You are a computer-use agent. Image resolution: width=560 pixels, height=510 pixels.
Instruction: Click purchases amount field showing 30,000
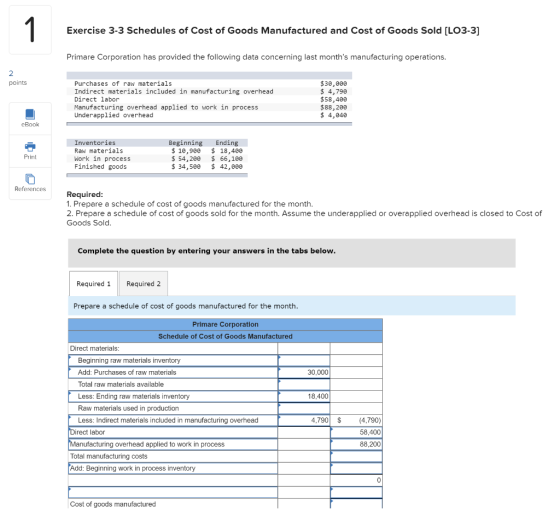click(x=304, y=372)
